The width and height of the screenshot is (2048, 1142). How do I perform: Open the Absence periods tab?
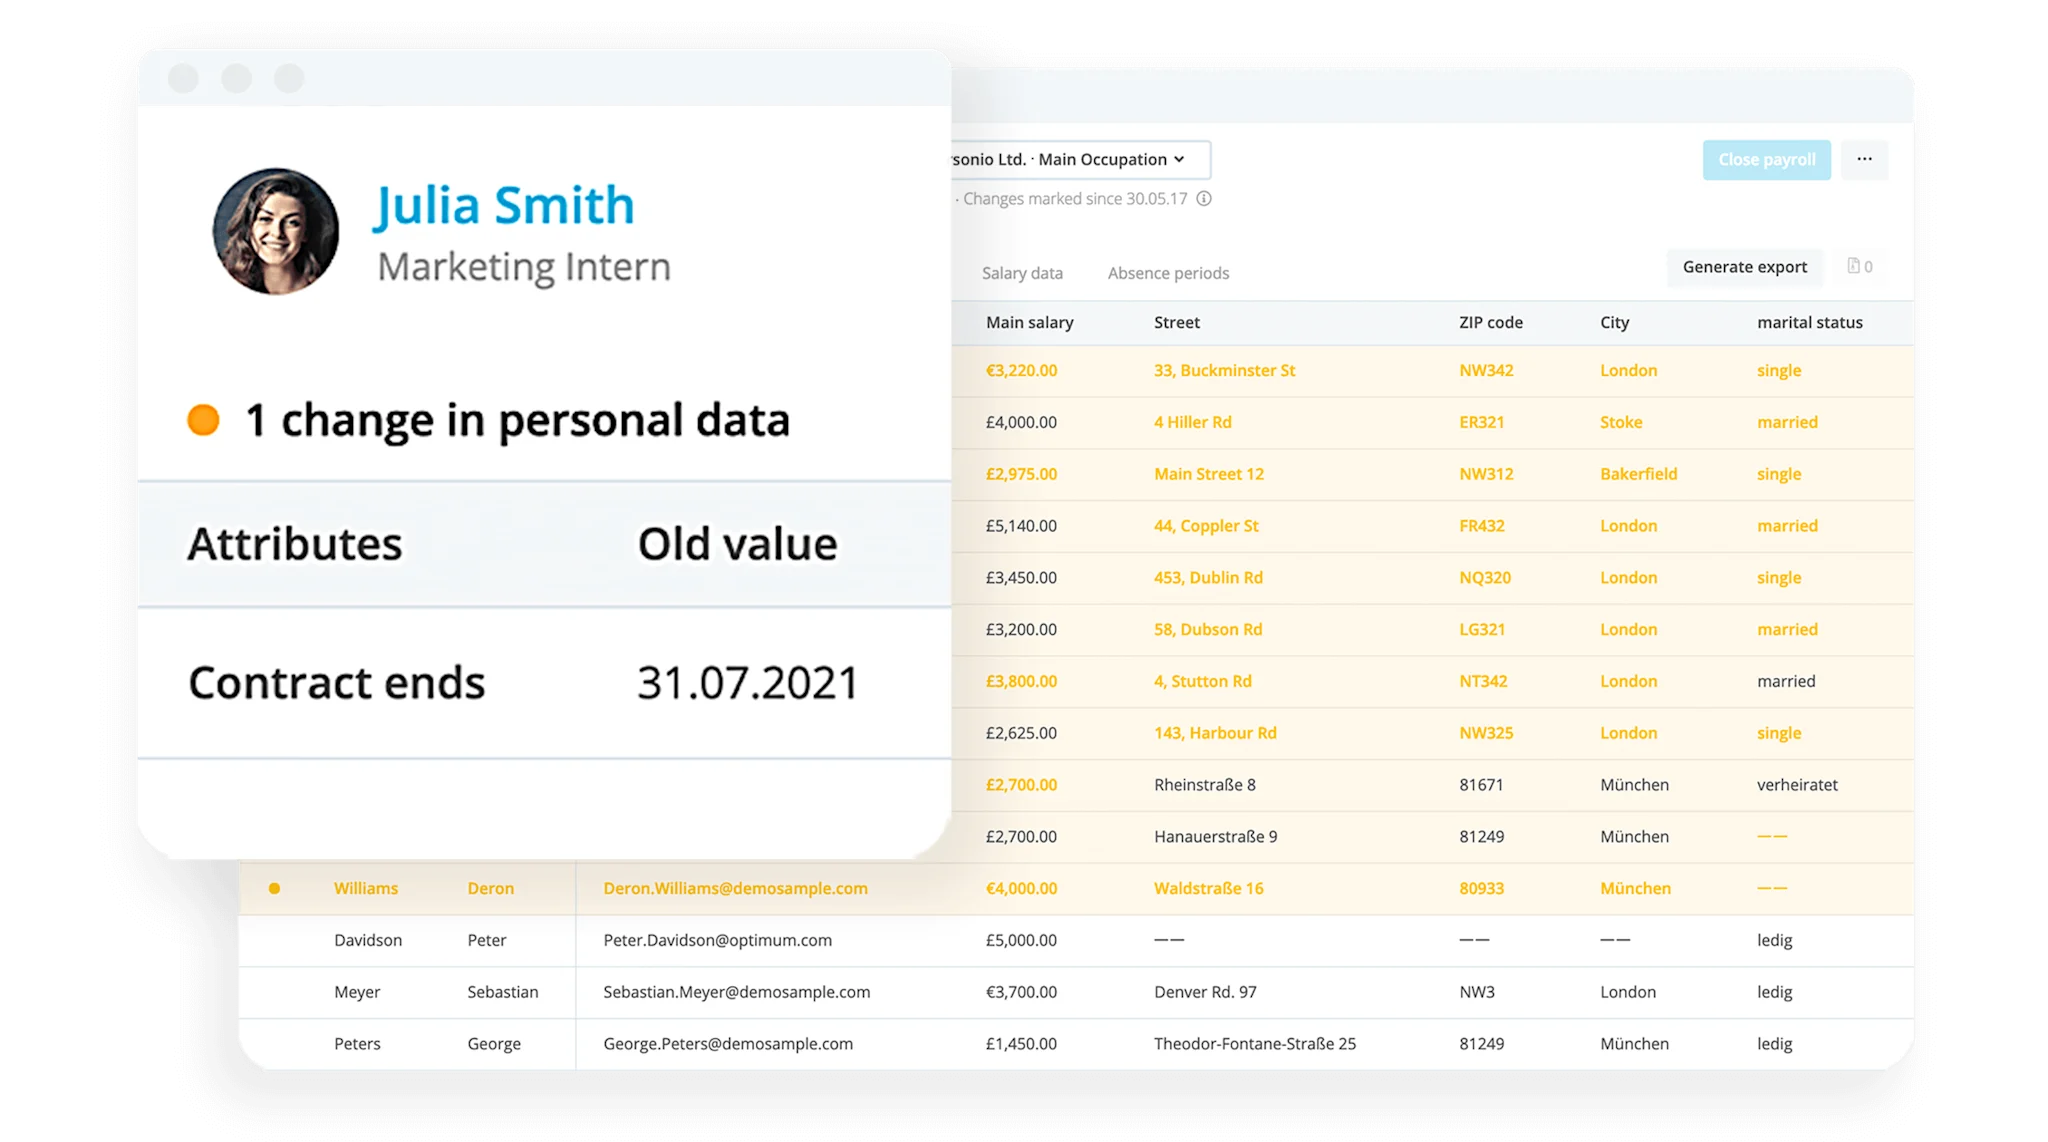pos(1168,273)
